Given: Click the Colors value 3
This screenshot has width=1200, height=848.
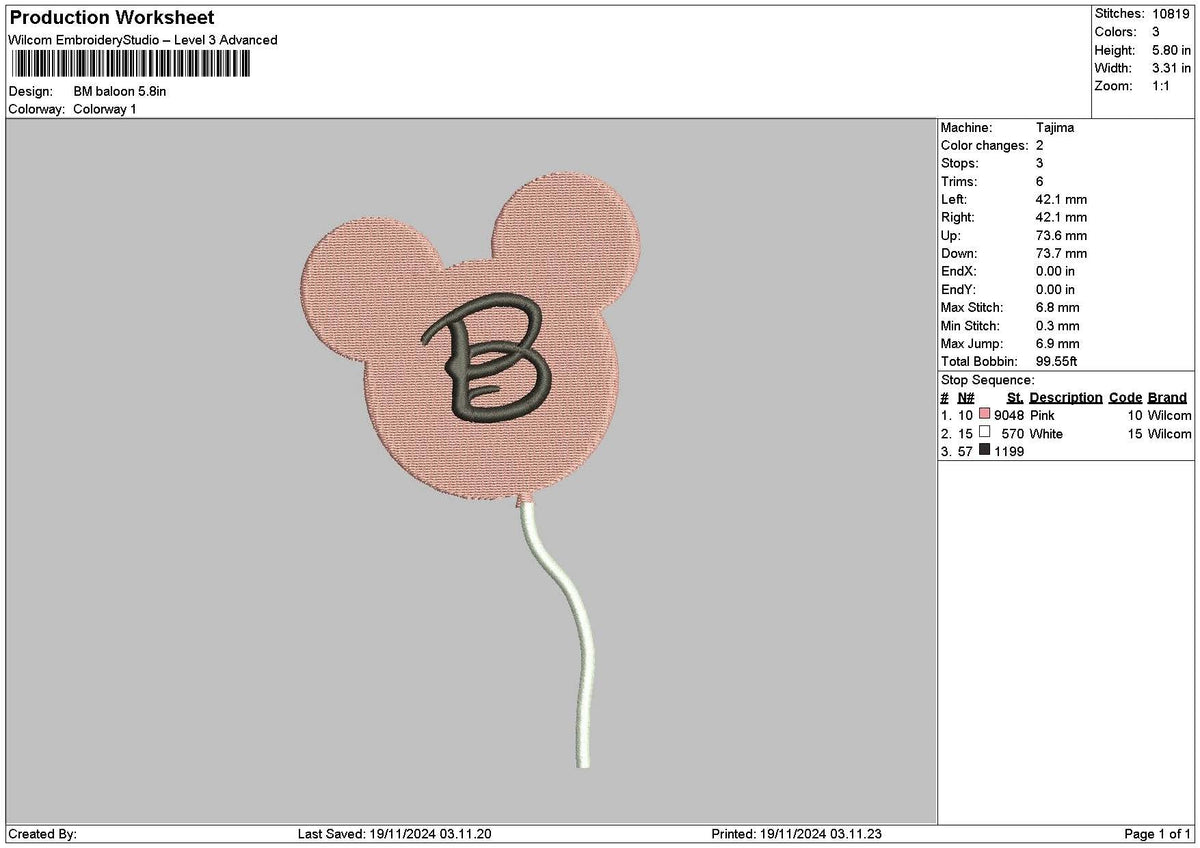Looking at the screenshot, I should coord(1155,32).
